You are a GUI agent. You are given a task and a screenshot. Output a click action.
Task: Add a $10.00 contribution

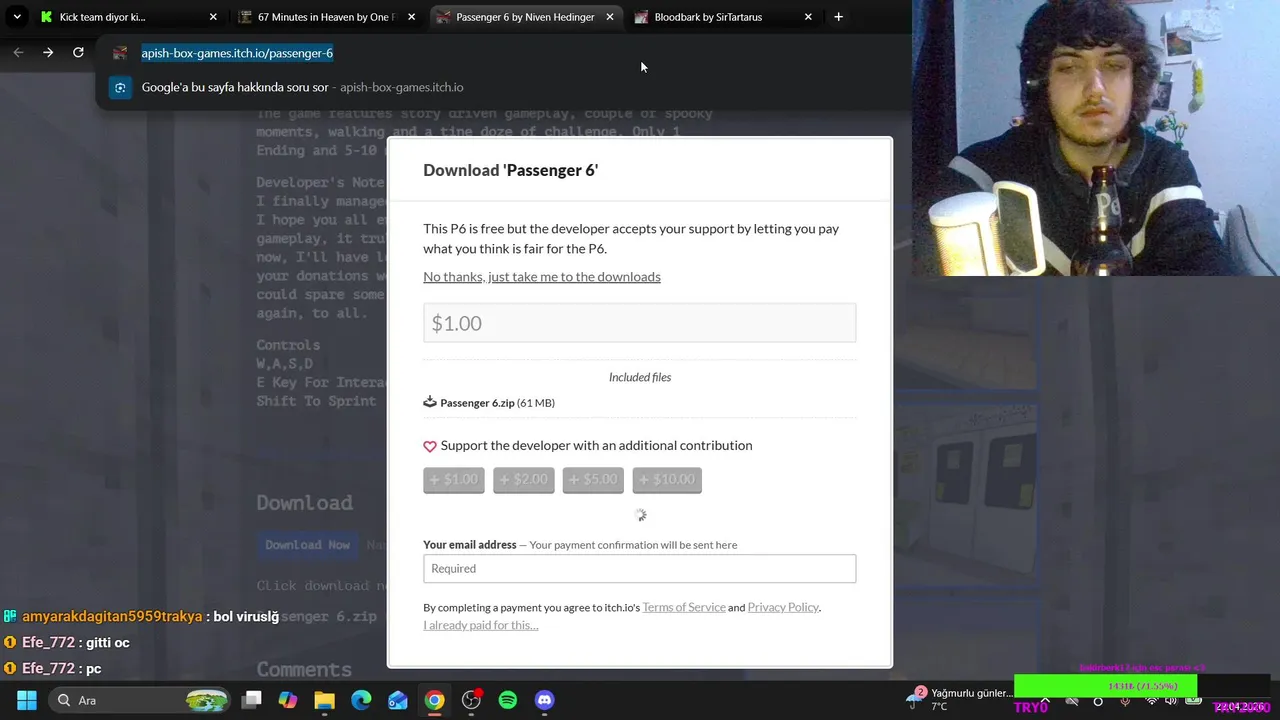(667, 480)
